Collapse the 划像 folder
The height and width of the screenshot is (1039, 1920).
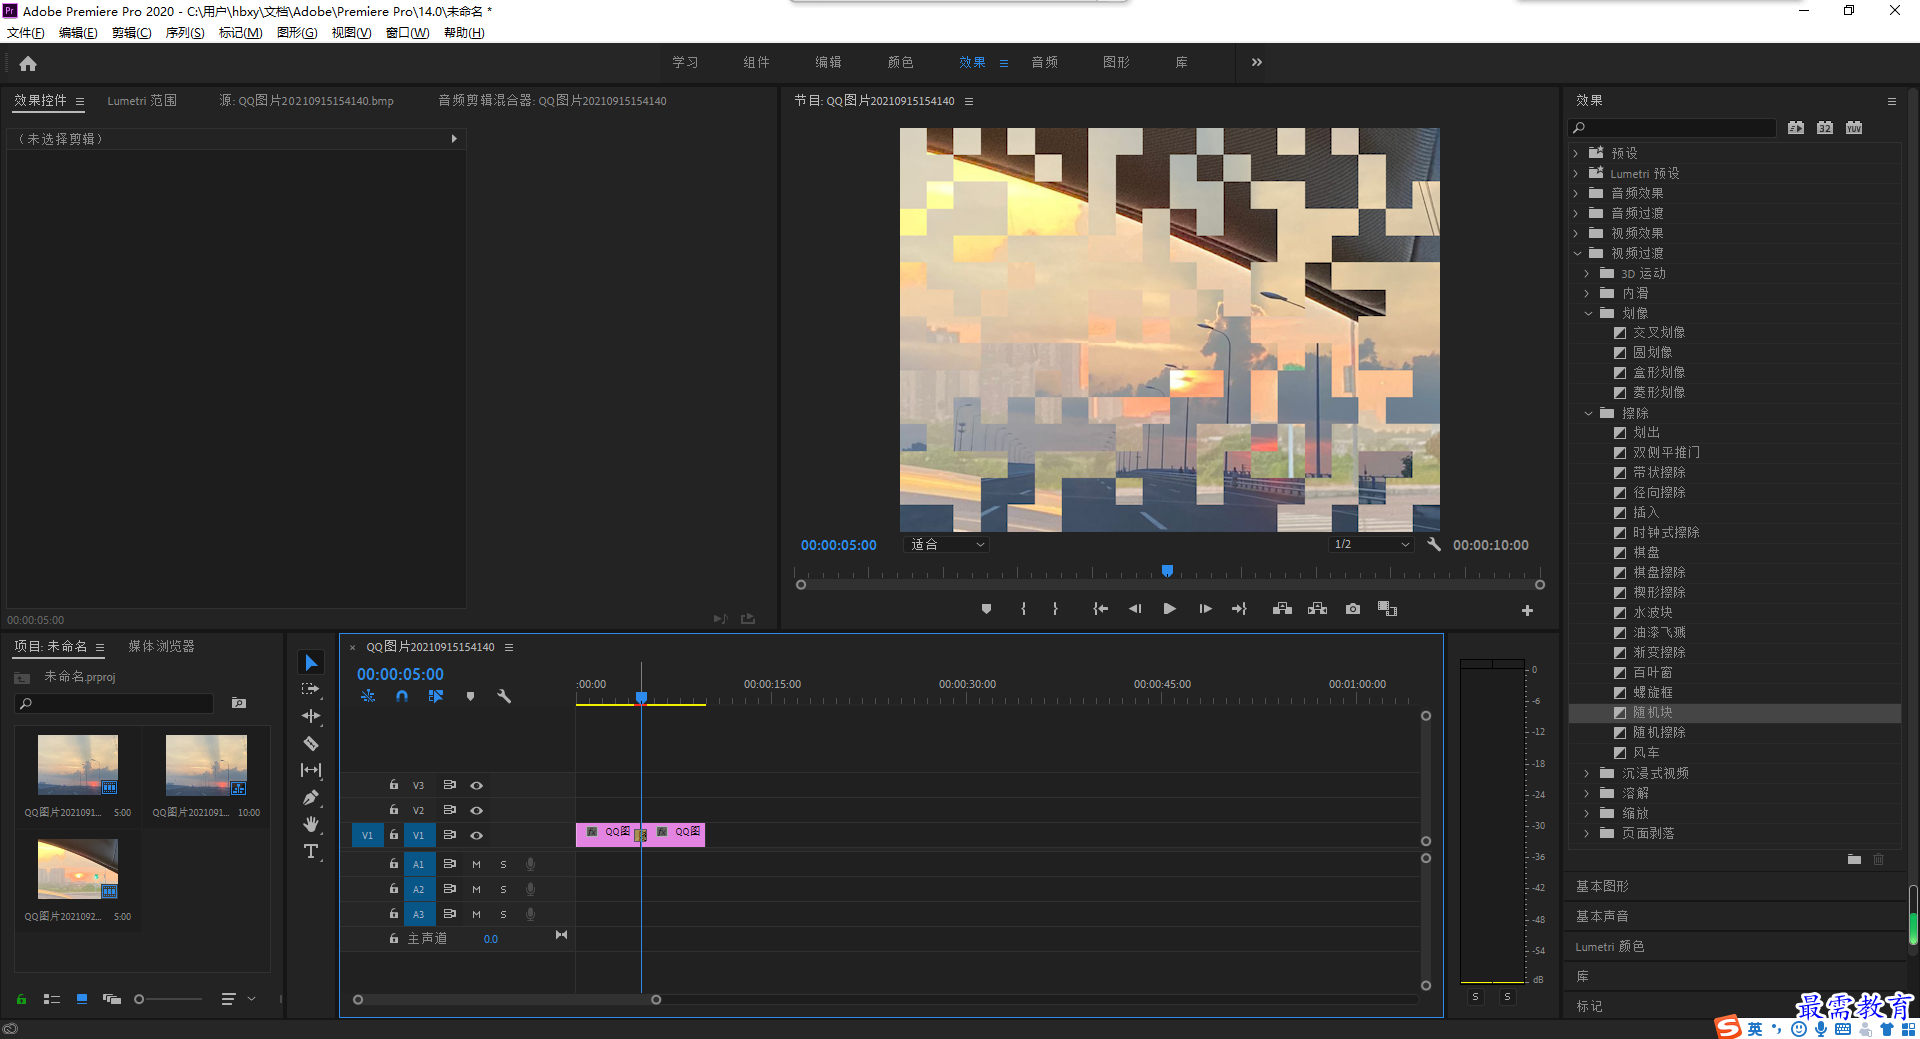(1588, 313)
